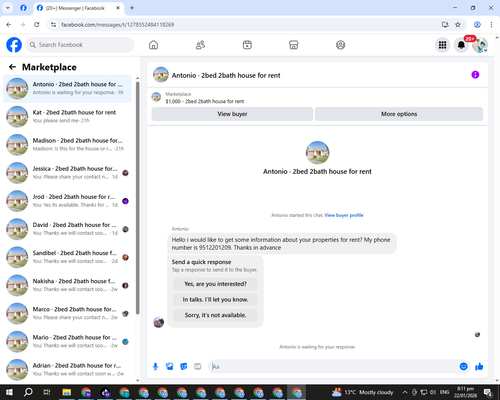The height and width of the screenshot is (400, 500).
Task: Open the taskbar clock and date
Action: coord(465,392)
